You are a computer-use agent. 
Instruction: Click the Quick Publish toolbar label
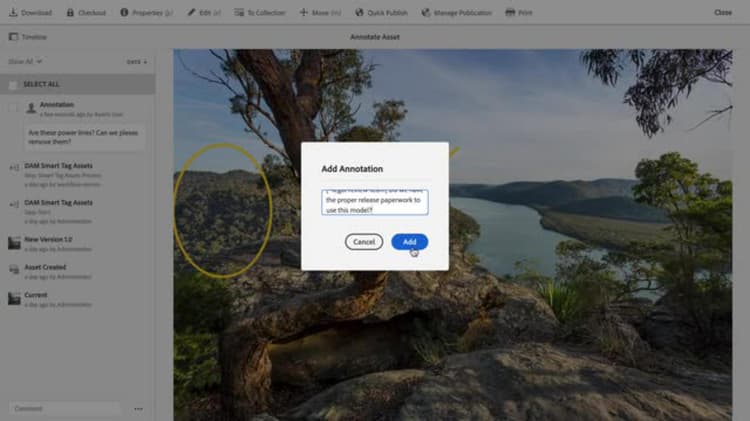pyautogui.click(x=387, y=13)
